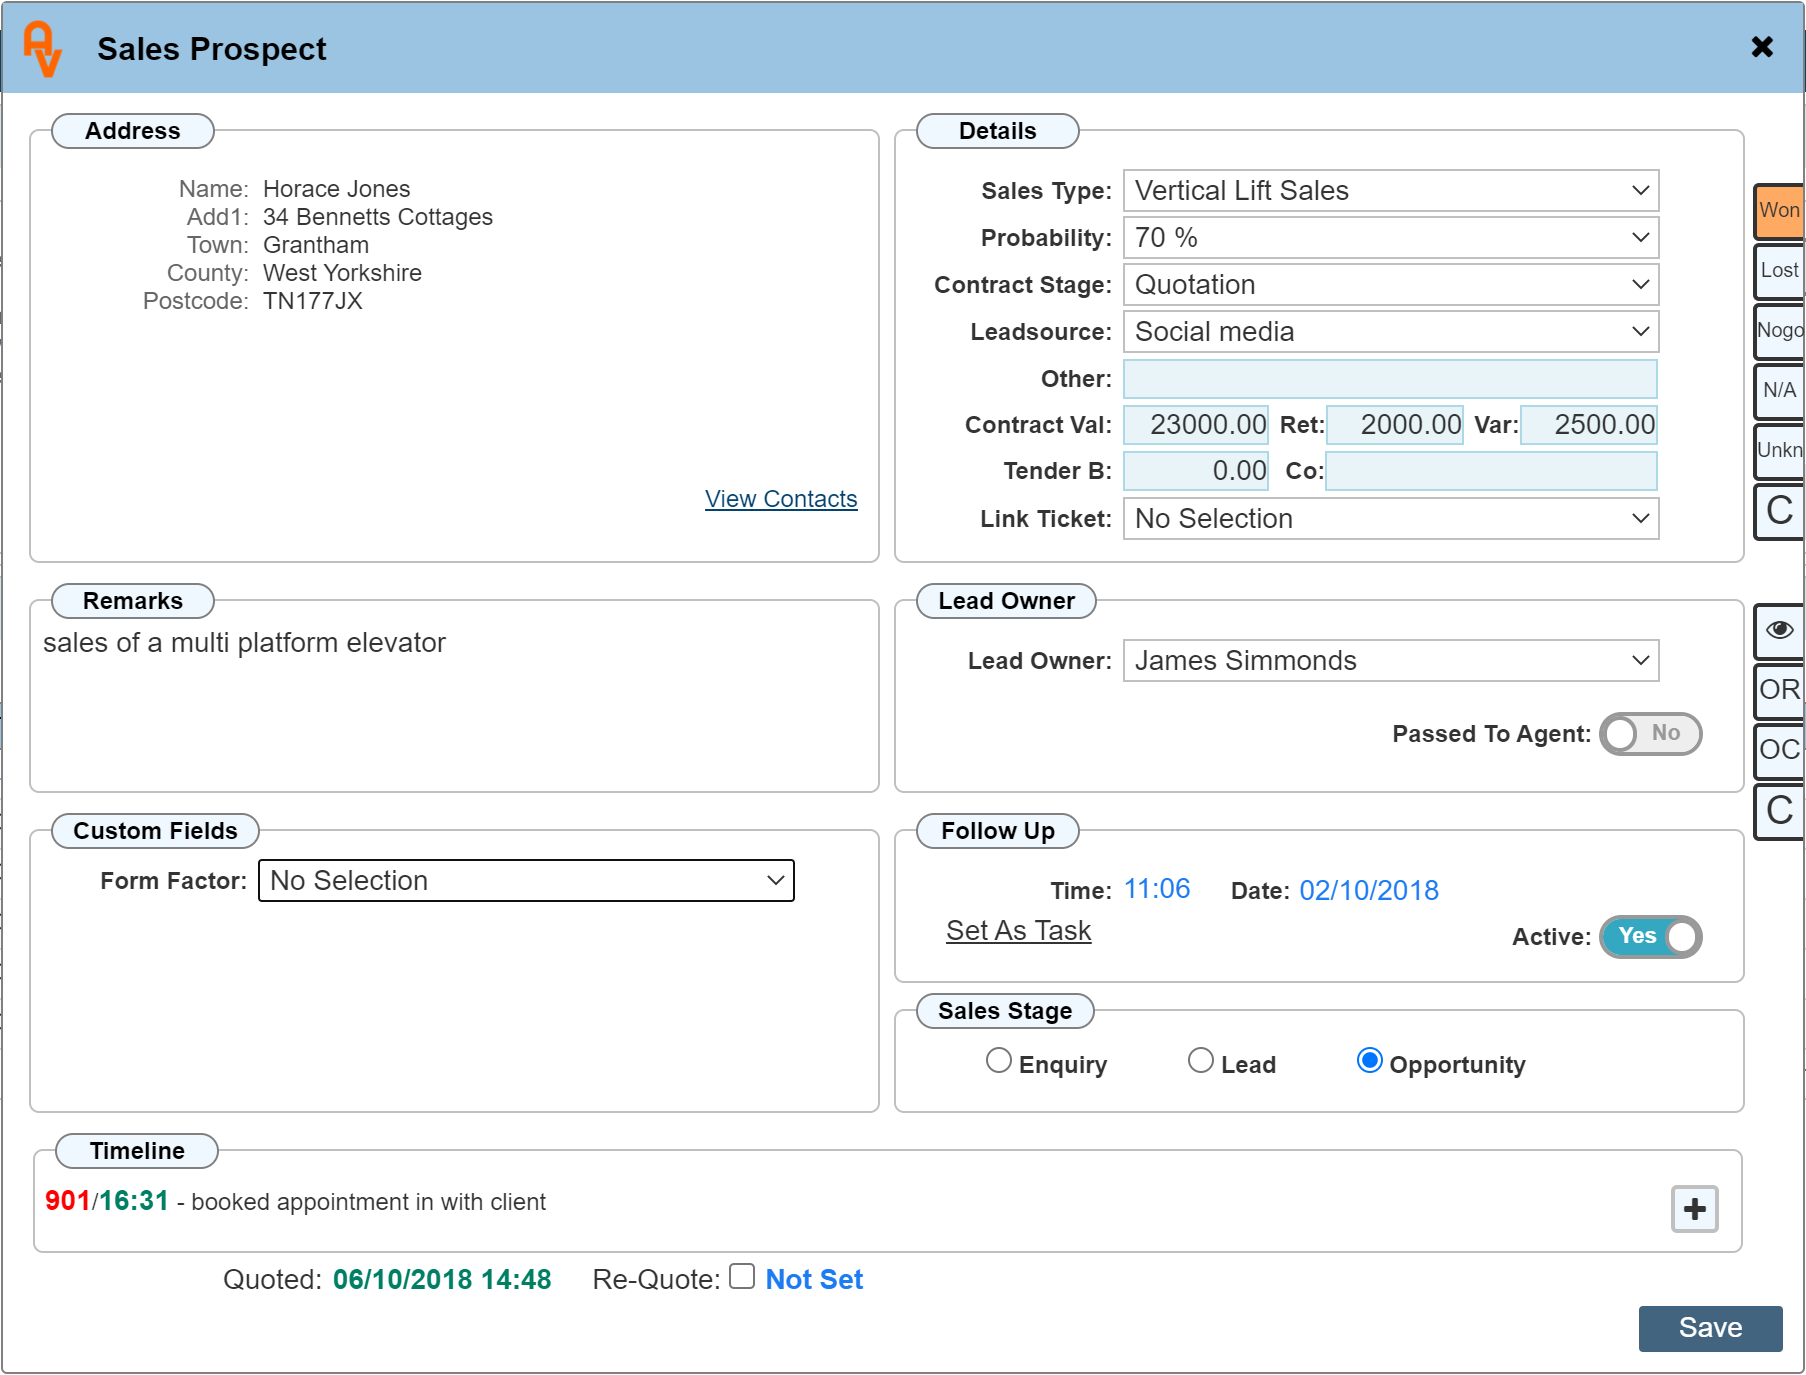Click the Lead Owner section label
Image resolution: width=1806 pixels, height=1375 pixels.
point(1006,601)
